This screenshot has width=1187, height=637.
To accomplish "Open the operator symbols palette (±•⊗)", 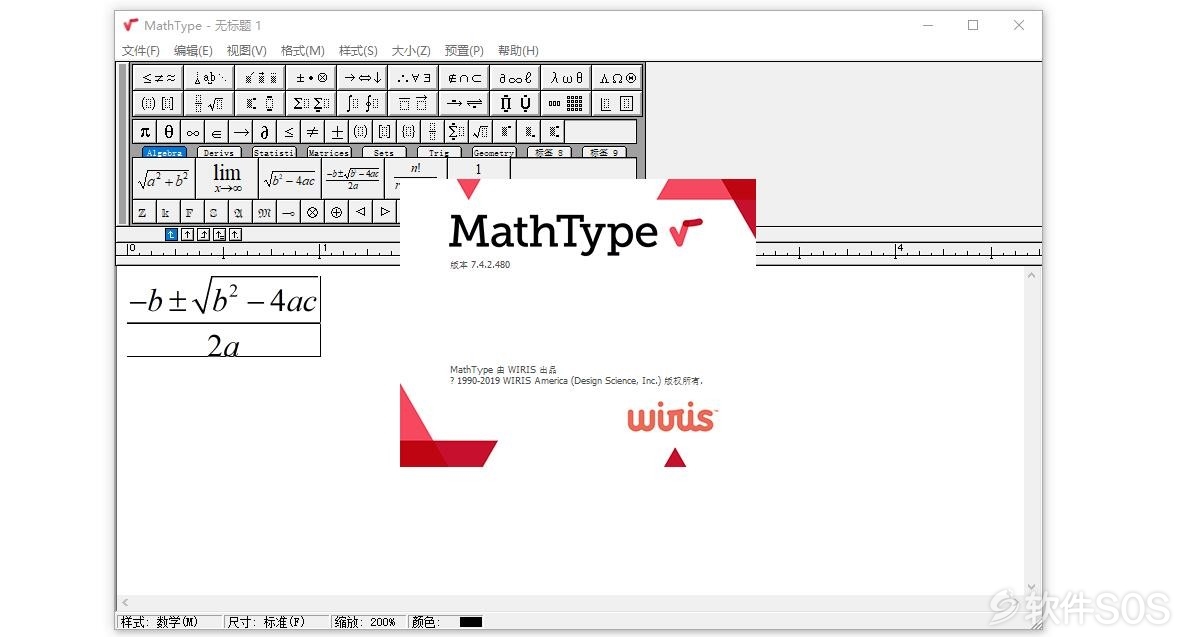I will coord(311,77).
